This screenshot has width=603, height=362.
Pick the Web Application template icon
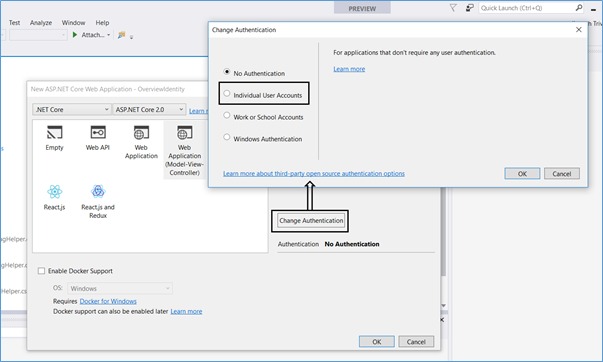141,133
